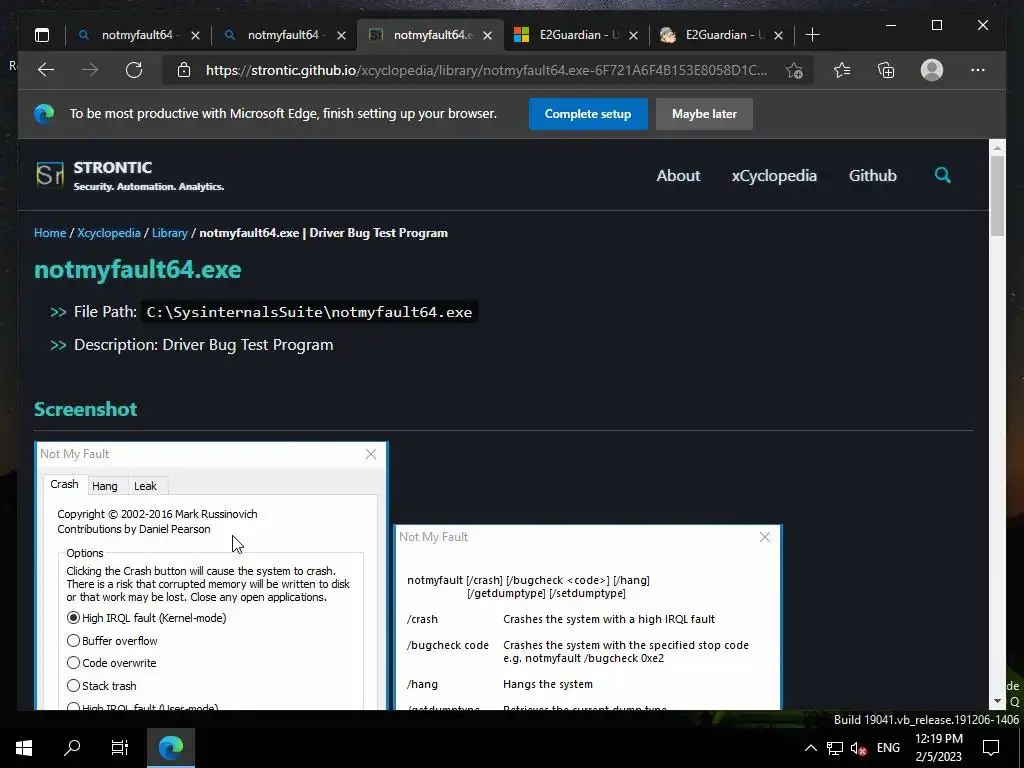Click the notmyfault64.exe page heading

tap(138, 270)
